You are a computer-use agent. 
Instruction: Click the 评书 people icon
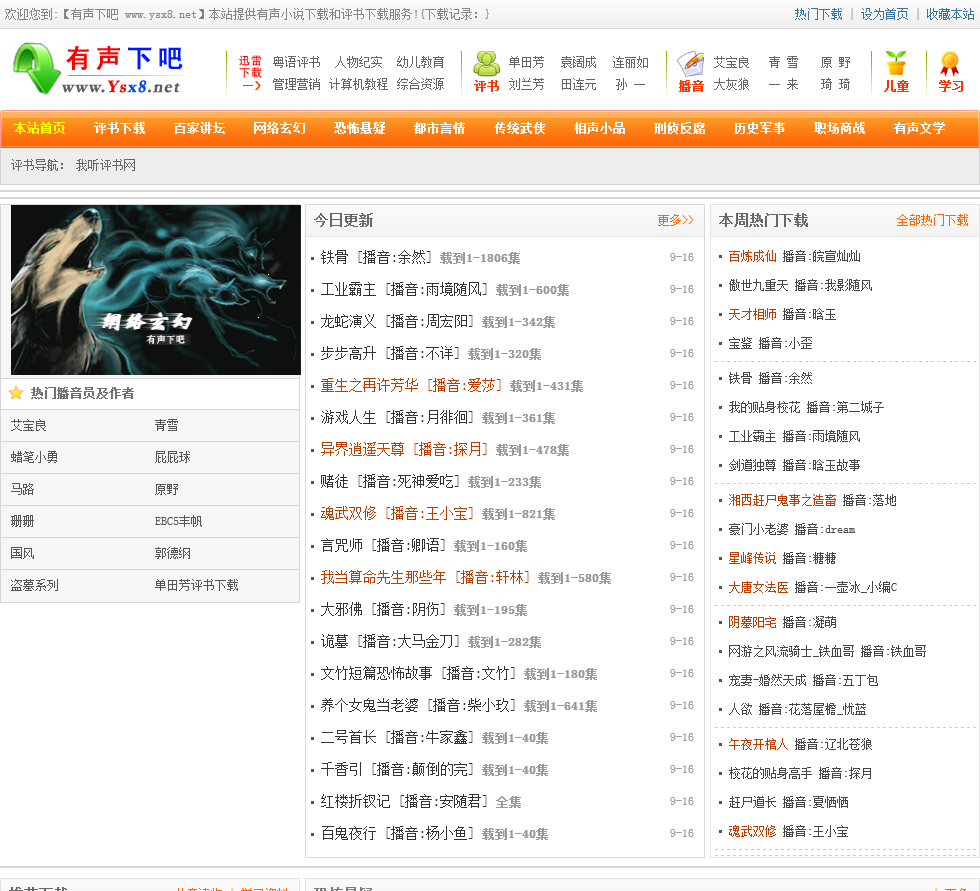[486, 64]
